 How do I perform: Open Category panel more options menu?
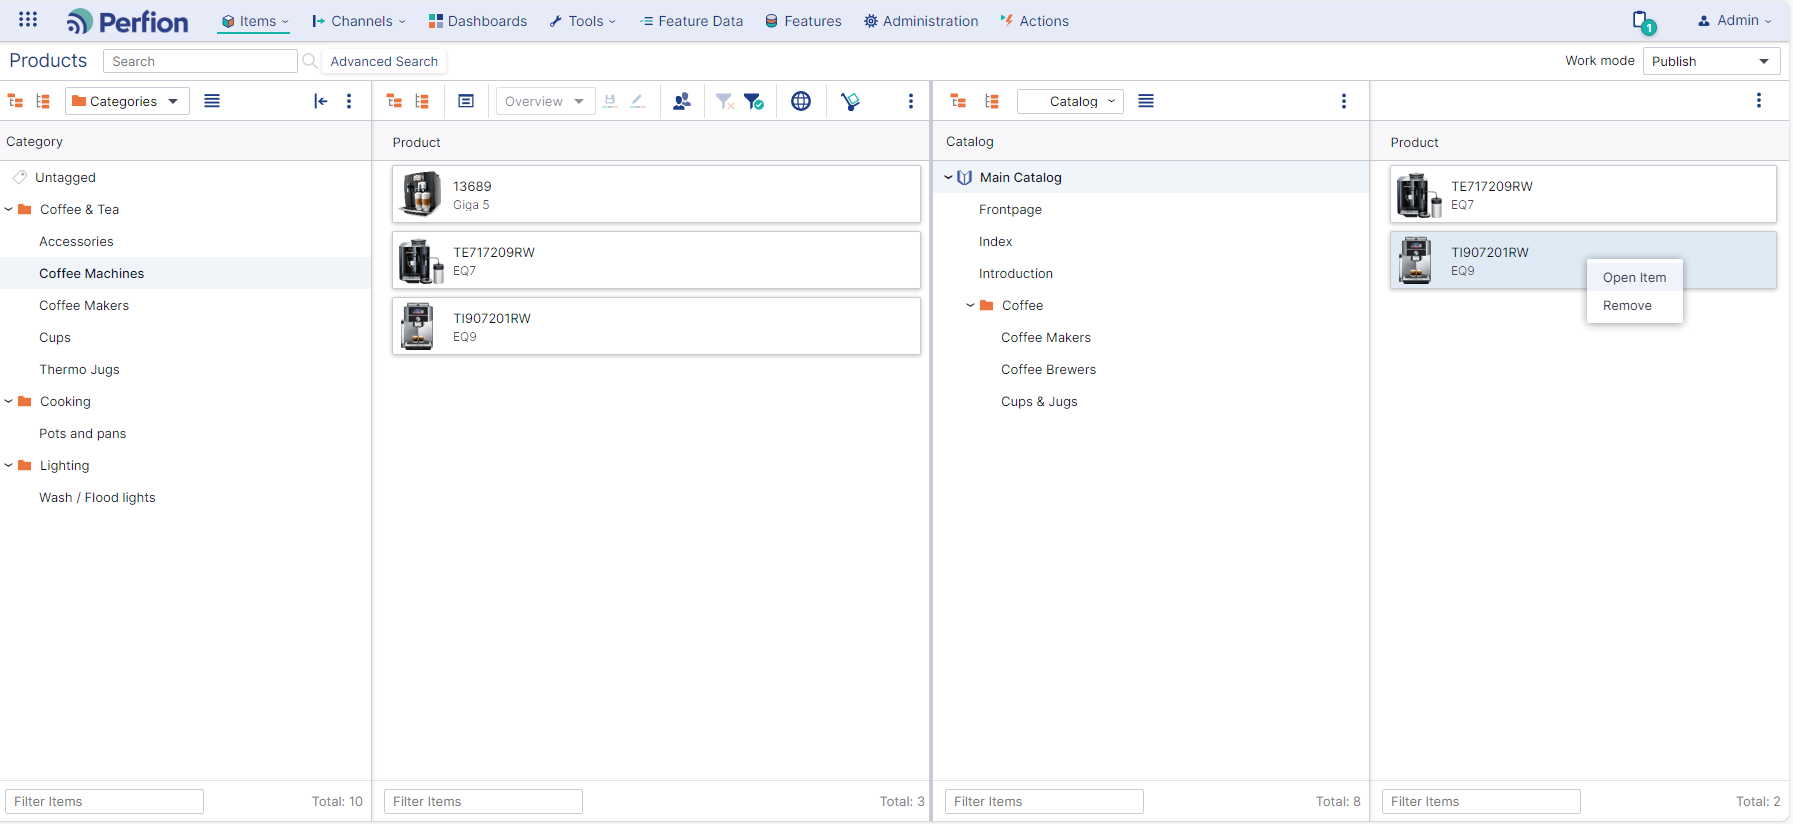pyautogui.click(x=349, y=101)
